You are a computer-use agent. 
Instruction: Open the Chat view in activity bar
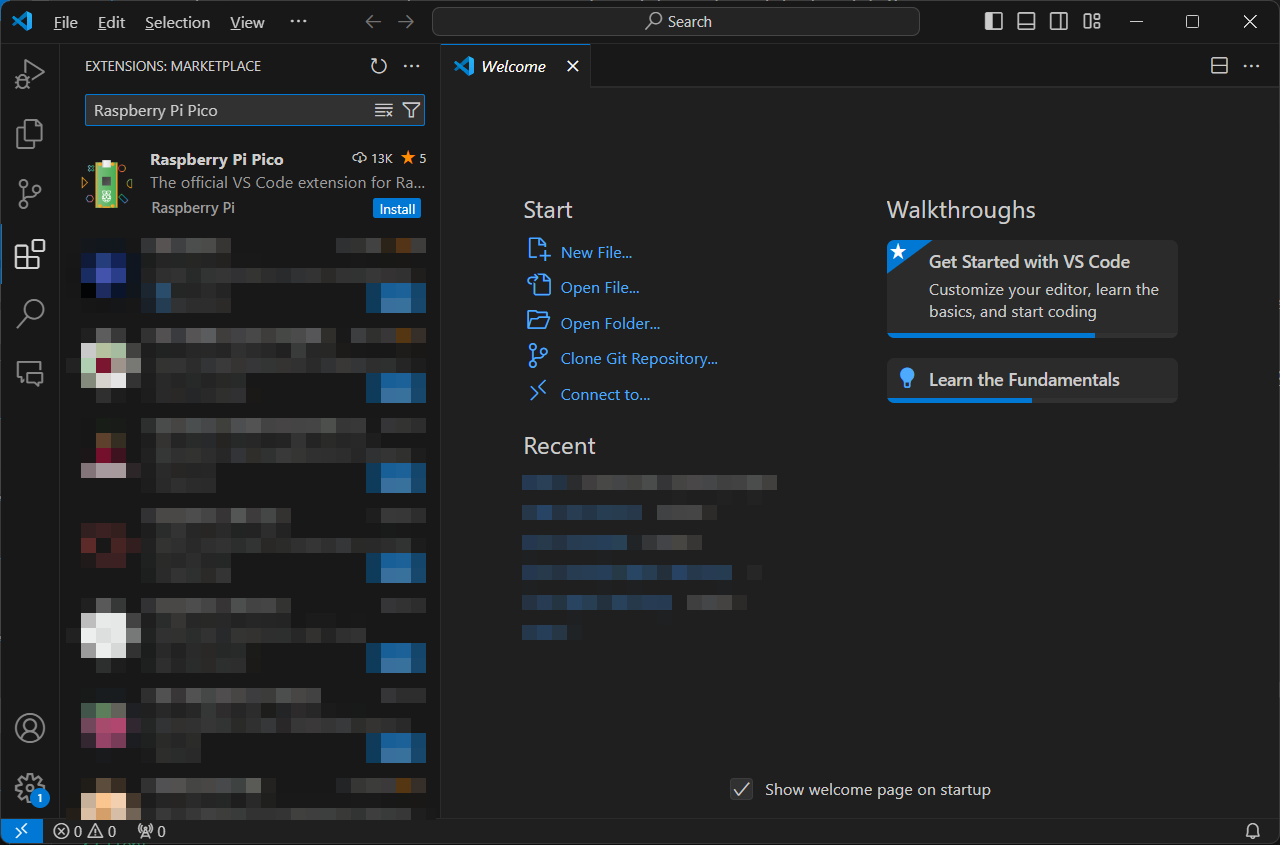point(29,374)
